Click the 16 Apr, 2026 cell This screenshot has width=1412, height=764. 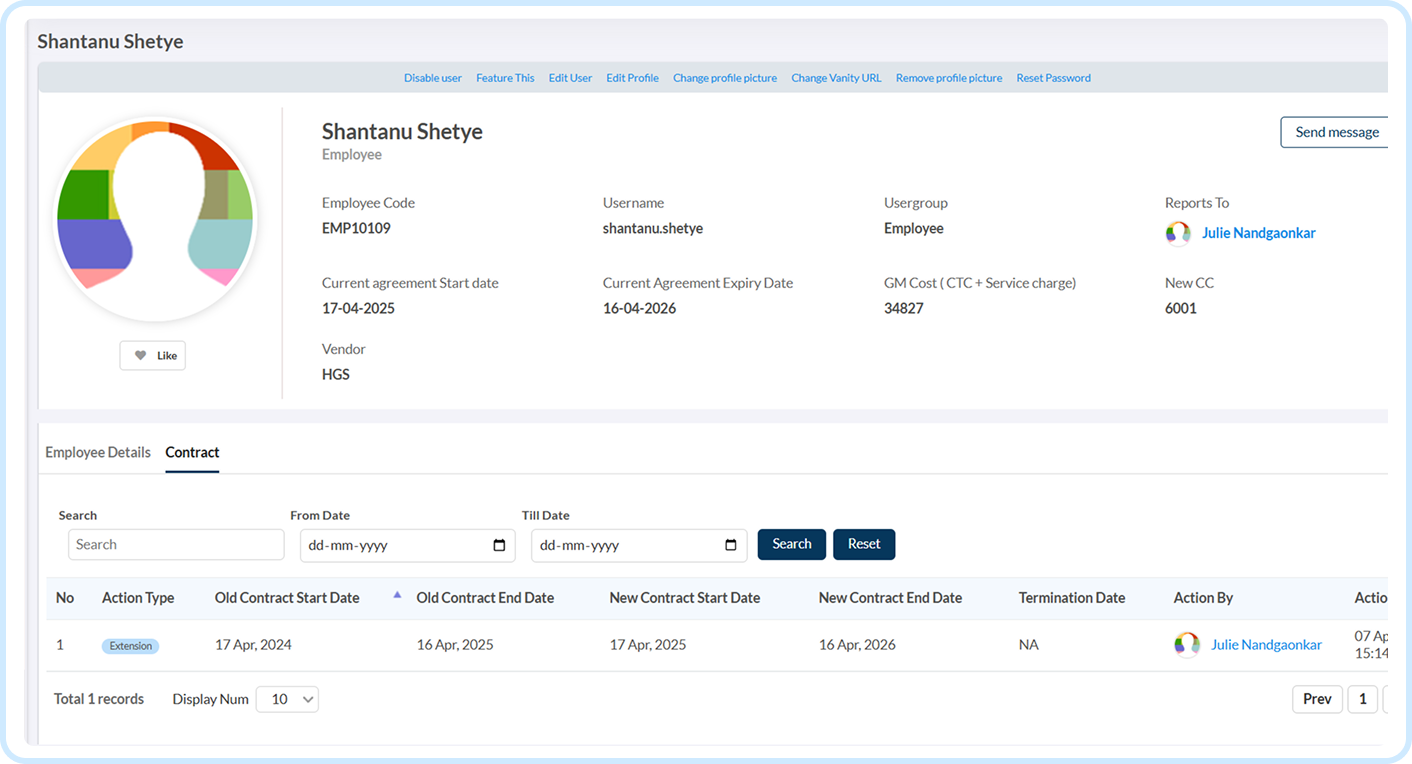857,645
